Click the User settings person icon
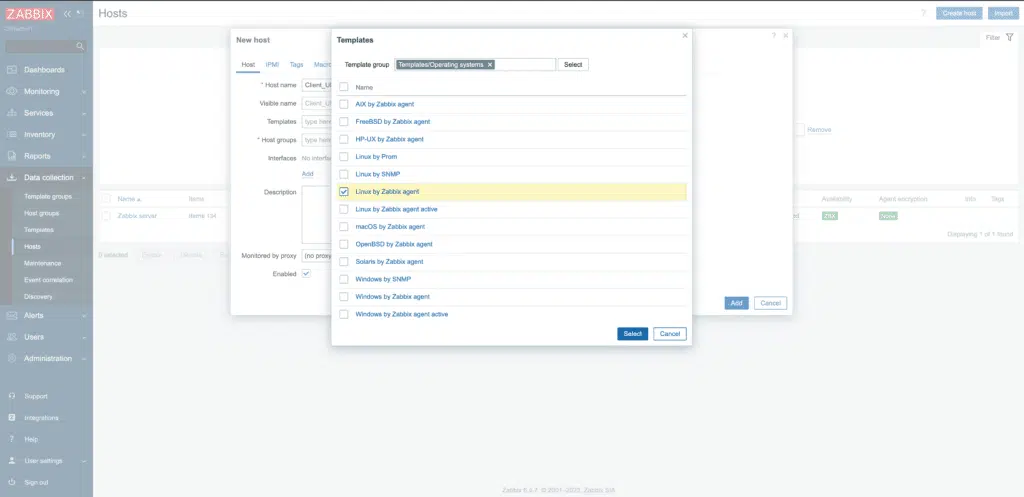This screenshot has height=497, width=1024. tap(12, 461)
